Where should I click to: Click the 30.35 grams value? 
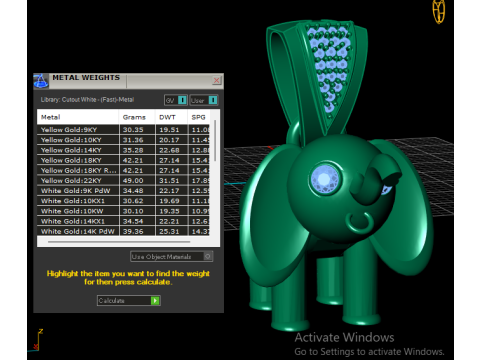[133, 130]
